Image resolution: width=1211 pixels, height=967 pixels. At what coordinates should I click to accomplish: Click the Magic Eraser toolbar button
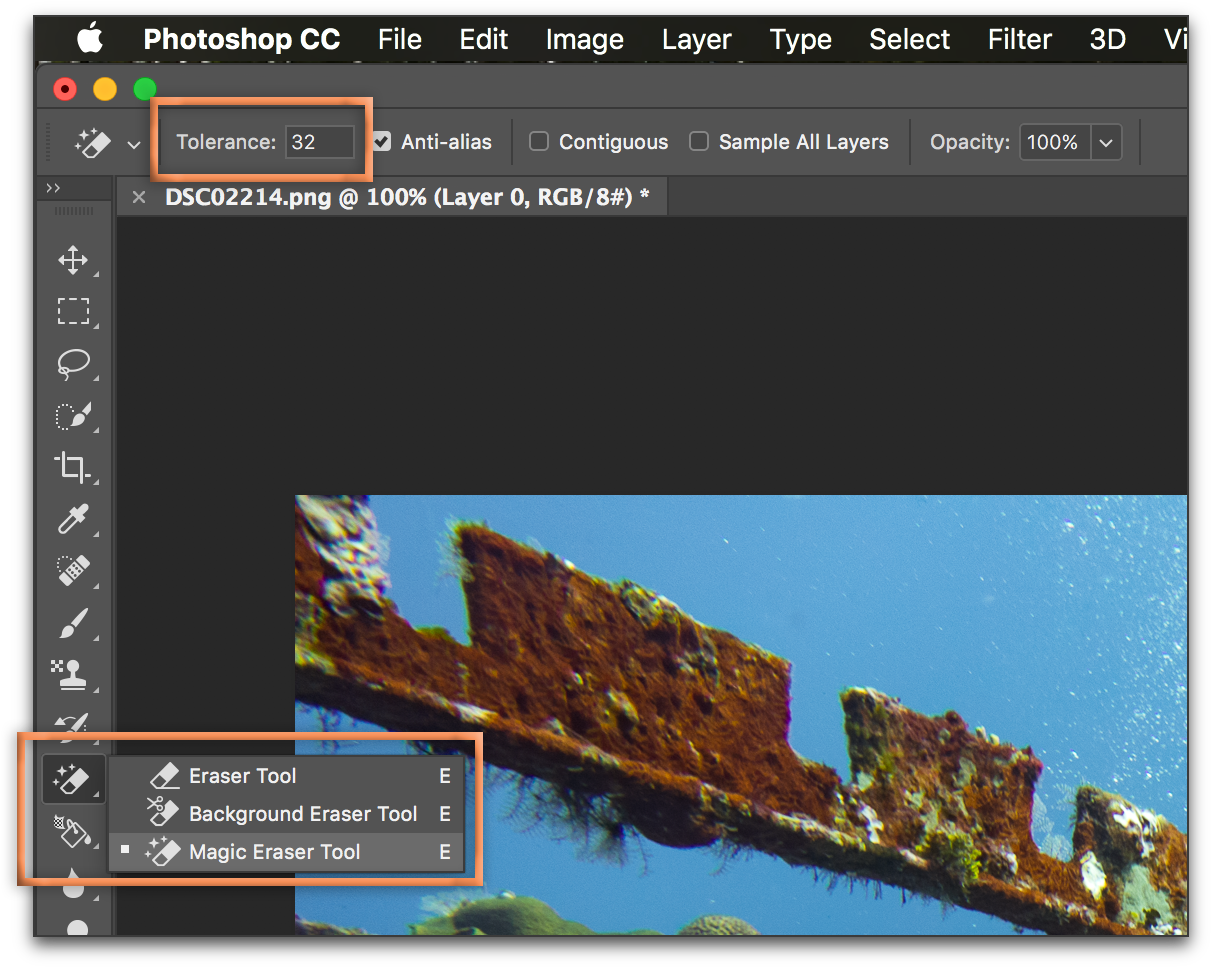click(73, 777)
